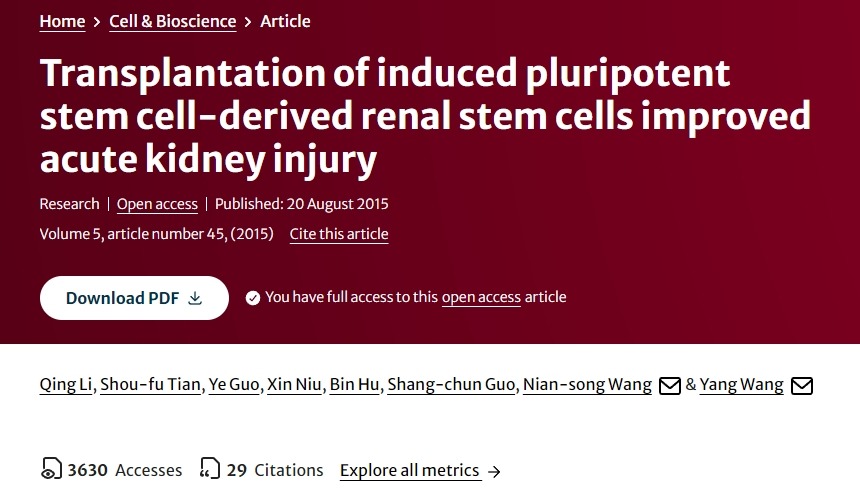Go to Home breadcrumb

click(62, 21)
